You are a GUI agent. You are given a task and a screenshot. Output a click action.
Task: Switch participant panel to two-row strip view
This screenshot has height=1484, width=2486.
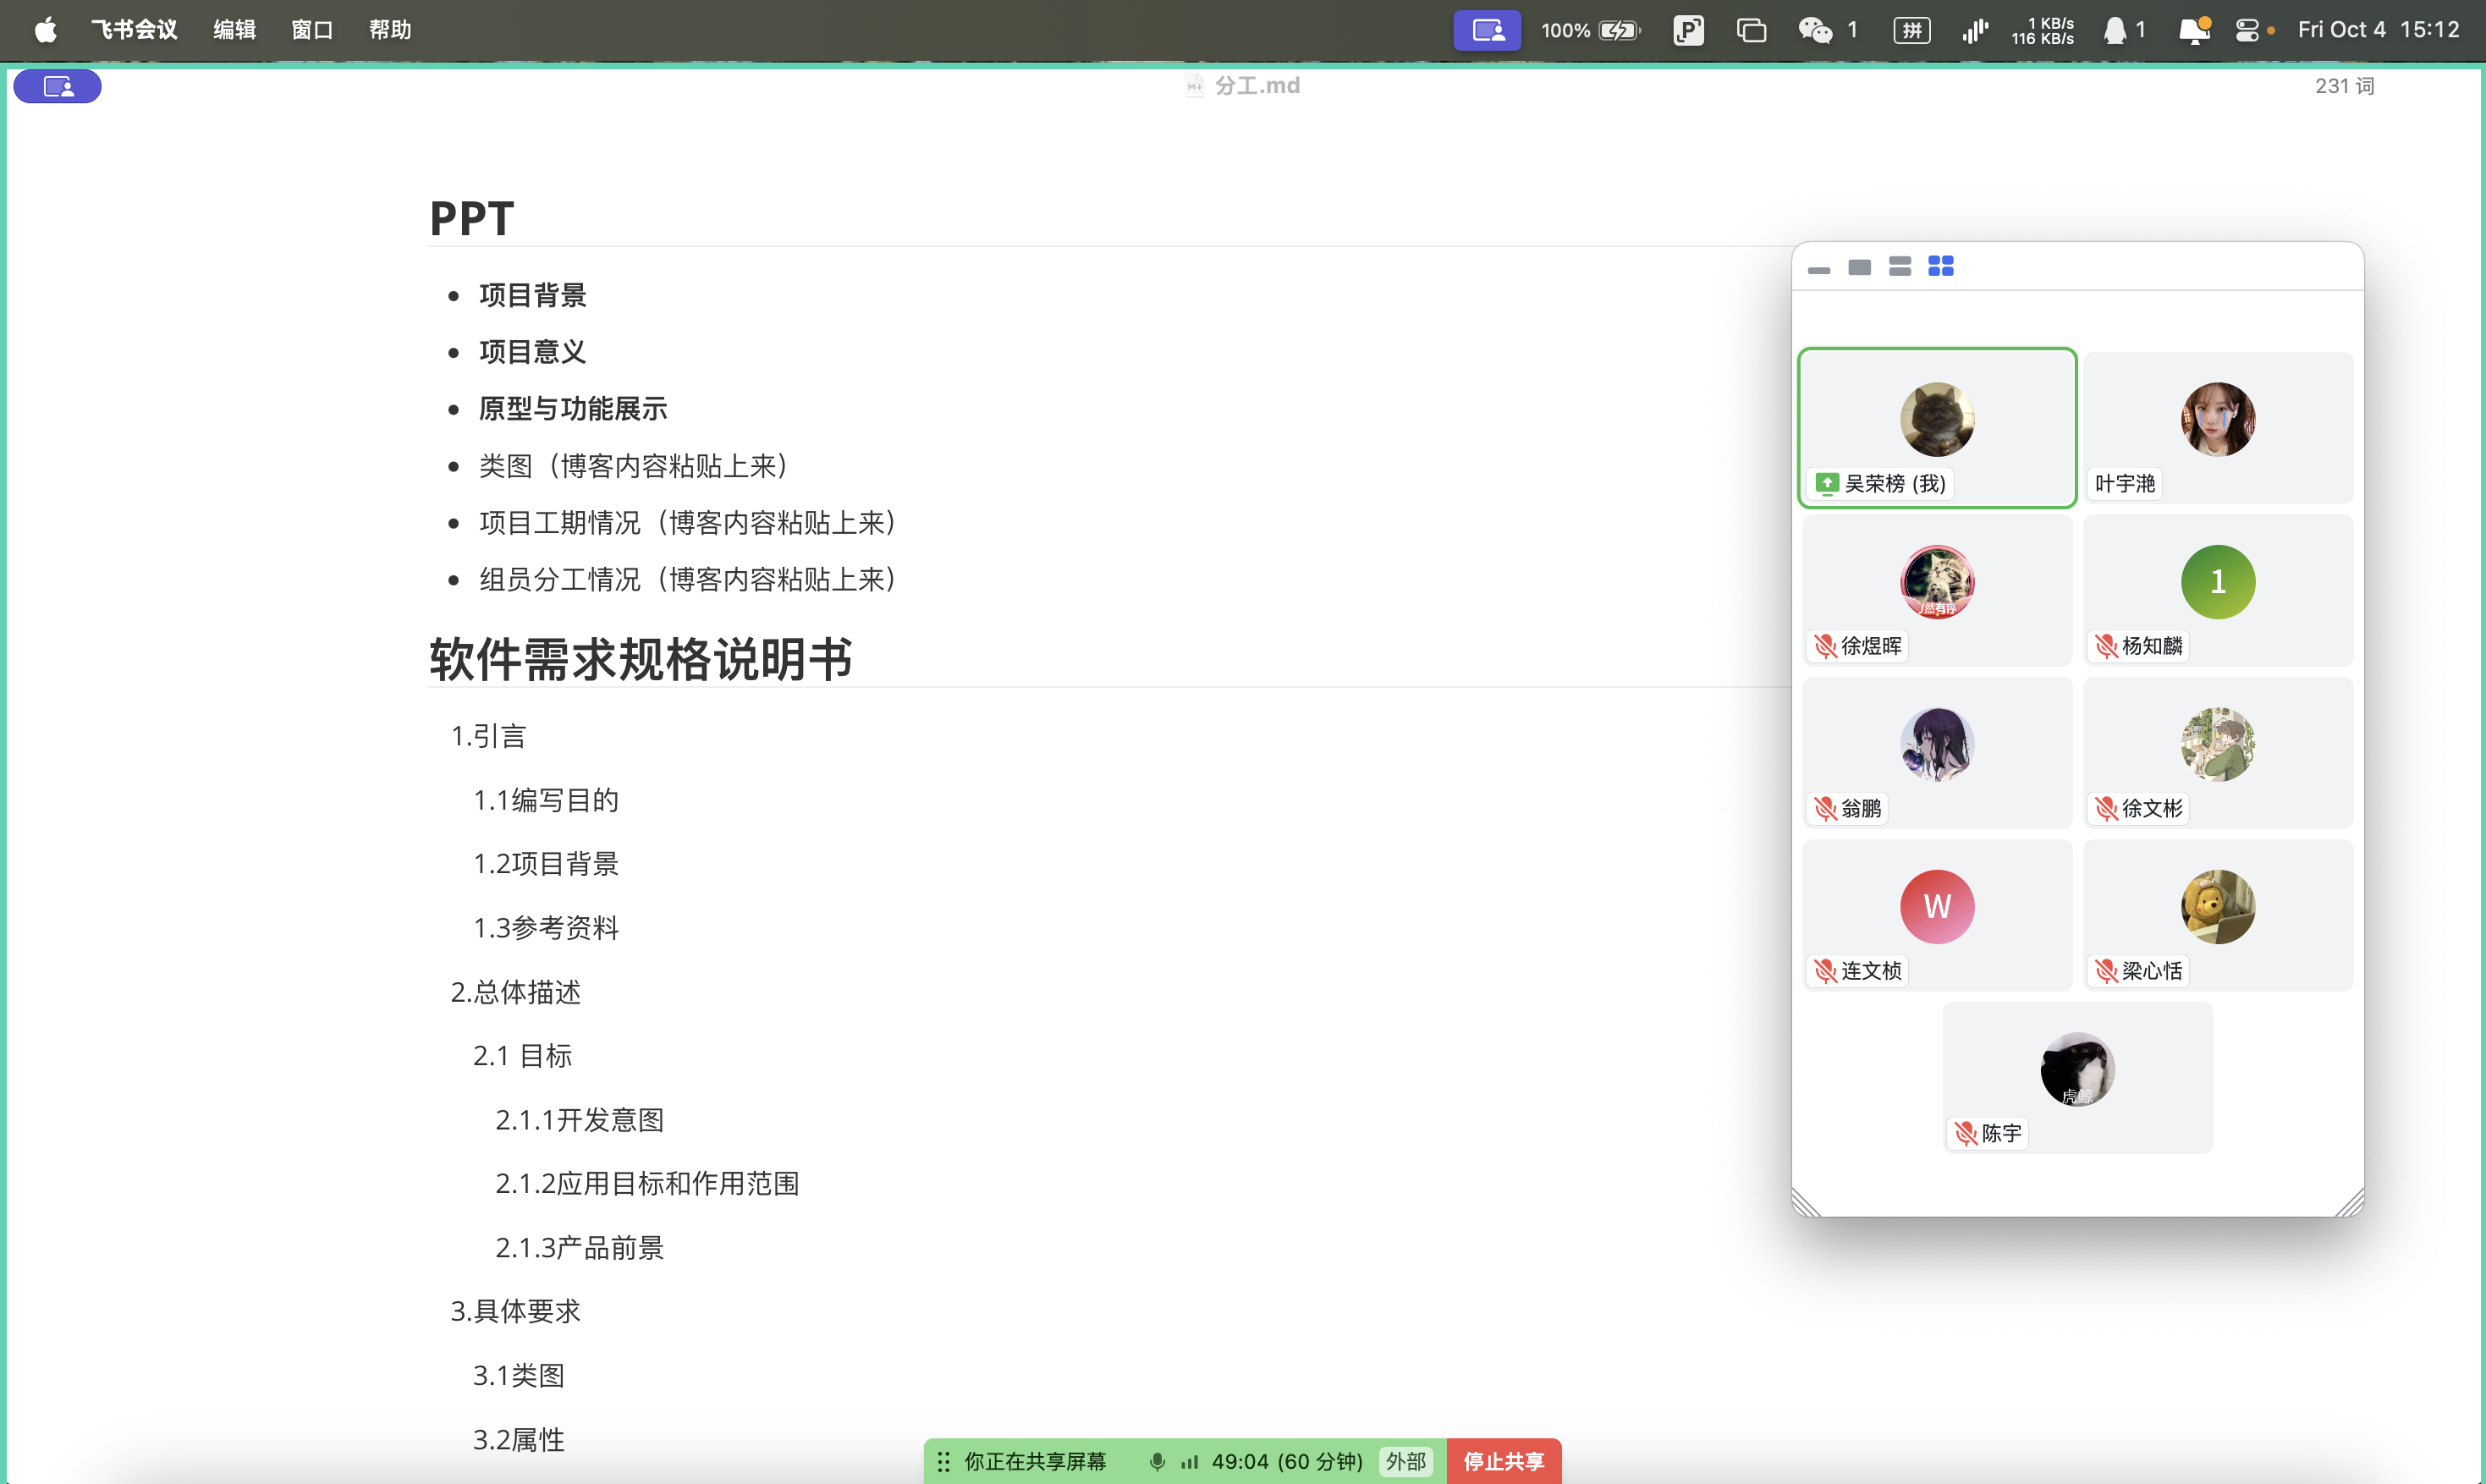click(x=1899, y=266)
